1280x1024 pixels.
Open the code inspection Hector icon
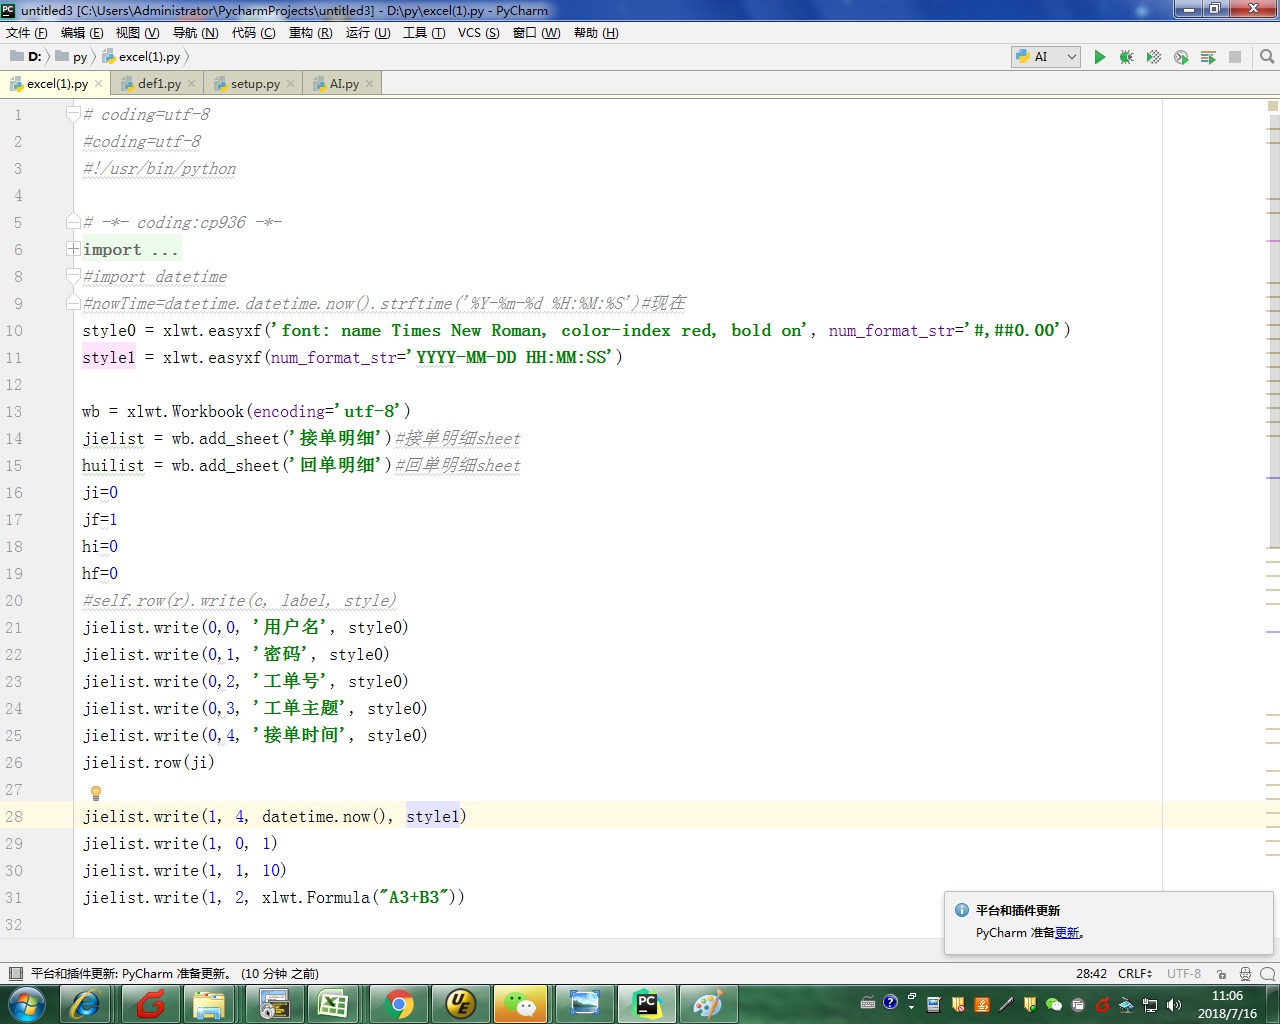pos(1245,973)
